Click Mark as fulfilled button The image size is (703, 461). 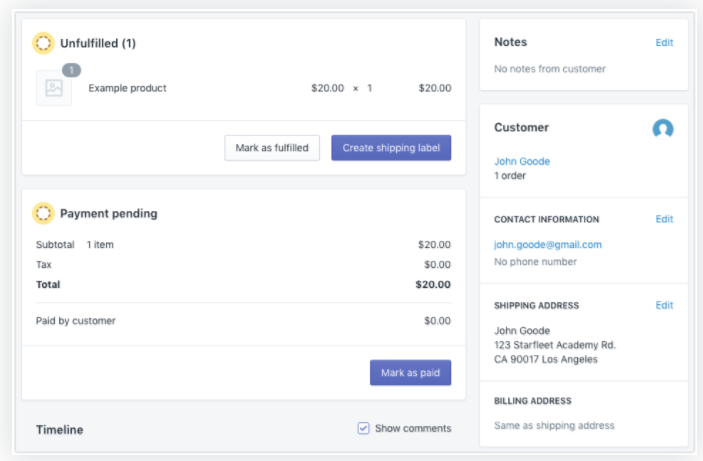click(x=272, y=148)
